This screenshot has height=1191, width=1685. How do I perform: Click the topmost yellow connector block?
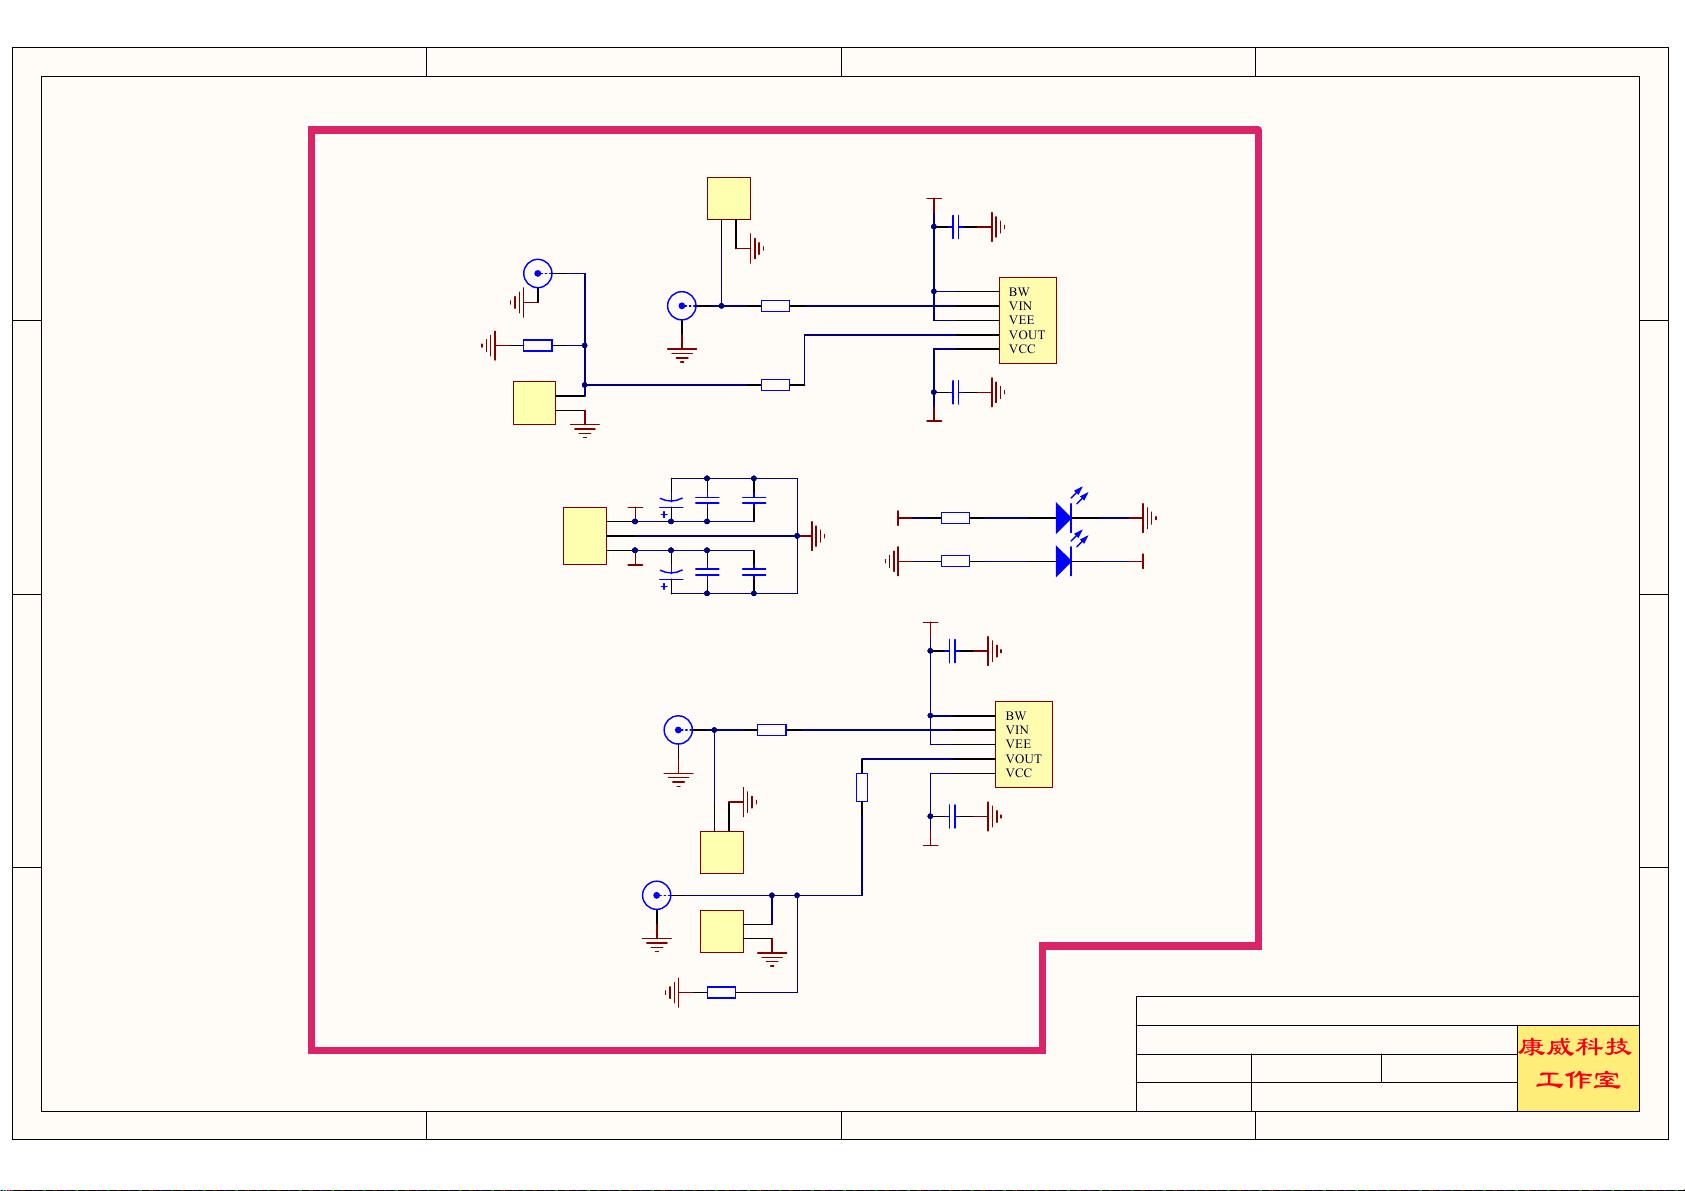[728, 198]
